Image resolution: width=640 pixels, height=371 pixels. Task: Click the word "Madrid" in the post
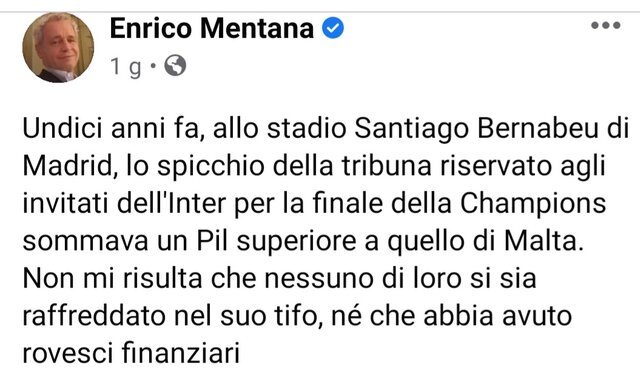coord(67,167)
